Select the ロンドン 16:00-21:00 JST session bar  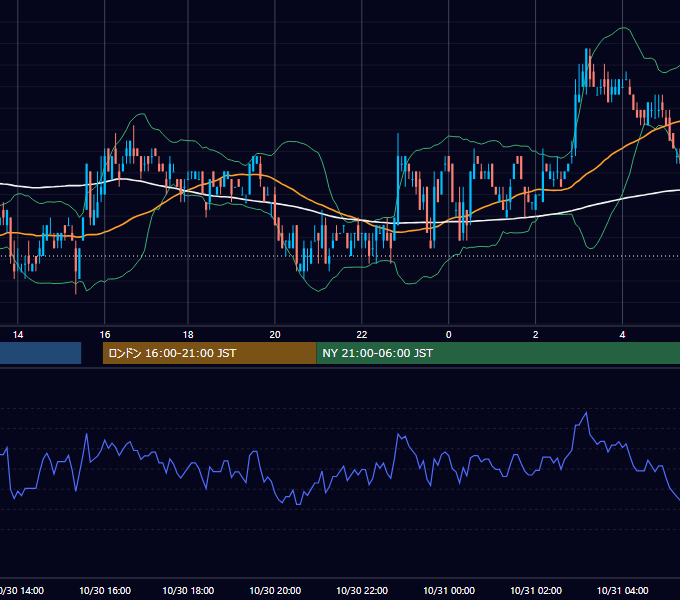pos(209,353)
